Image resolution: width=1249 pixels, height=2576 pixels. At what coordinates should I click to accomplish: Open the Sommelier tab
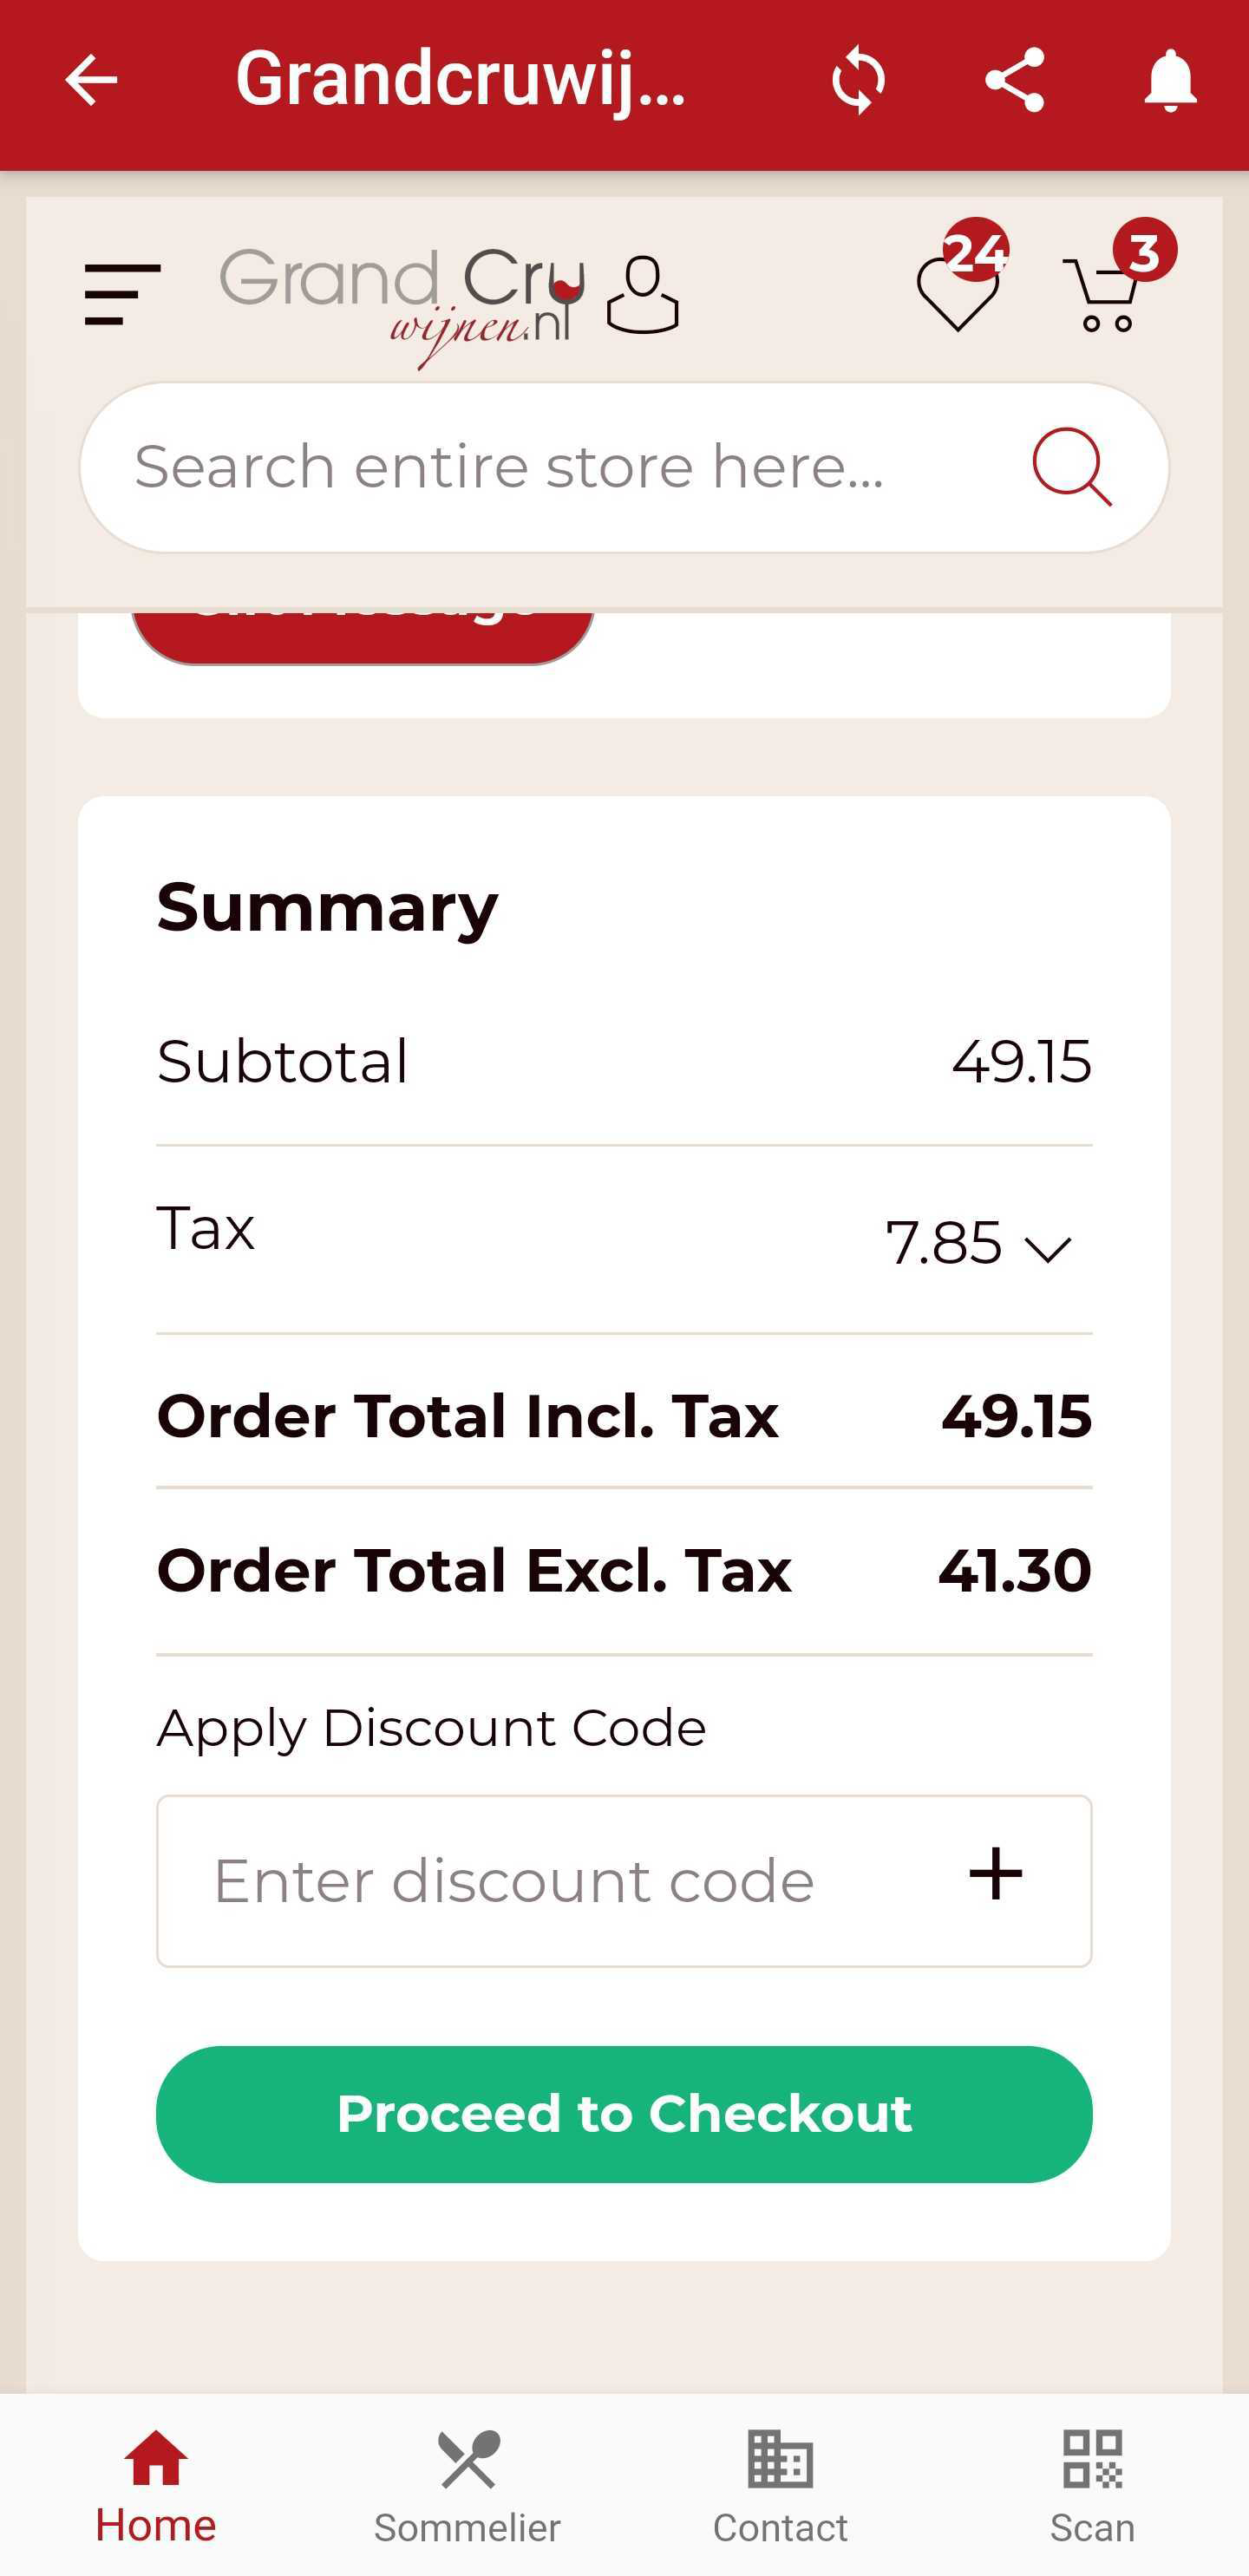coord(468,2485)
